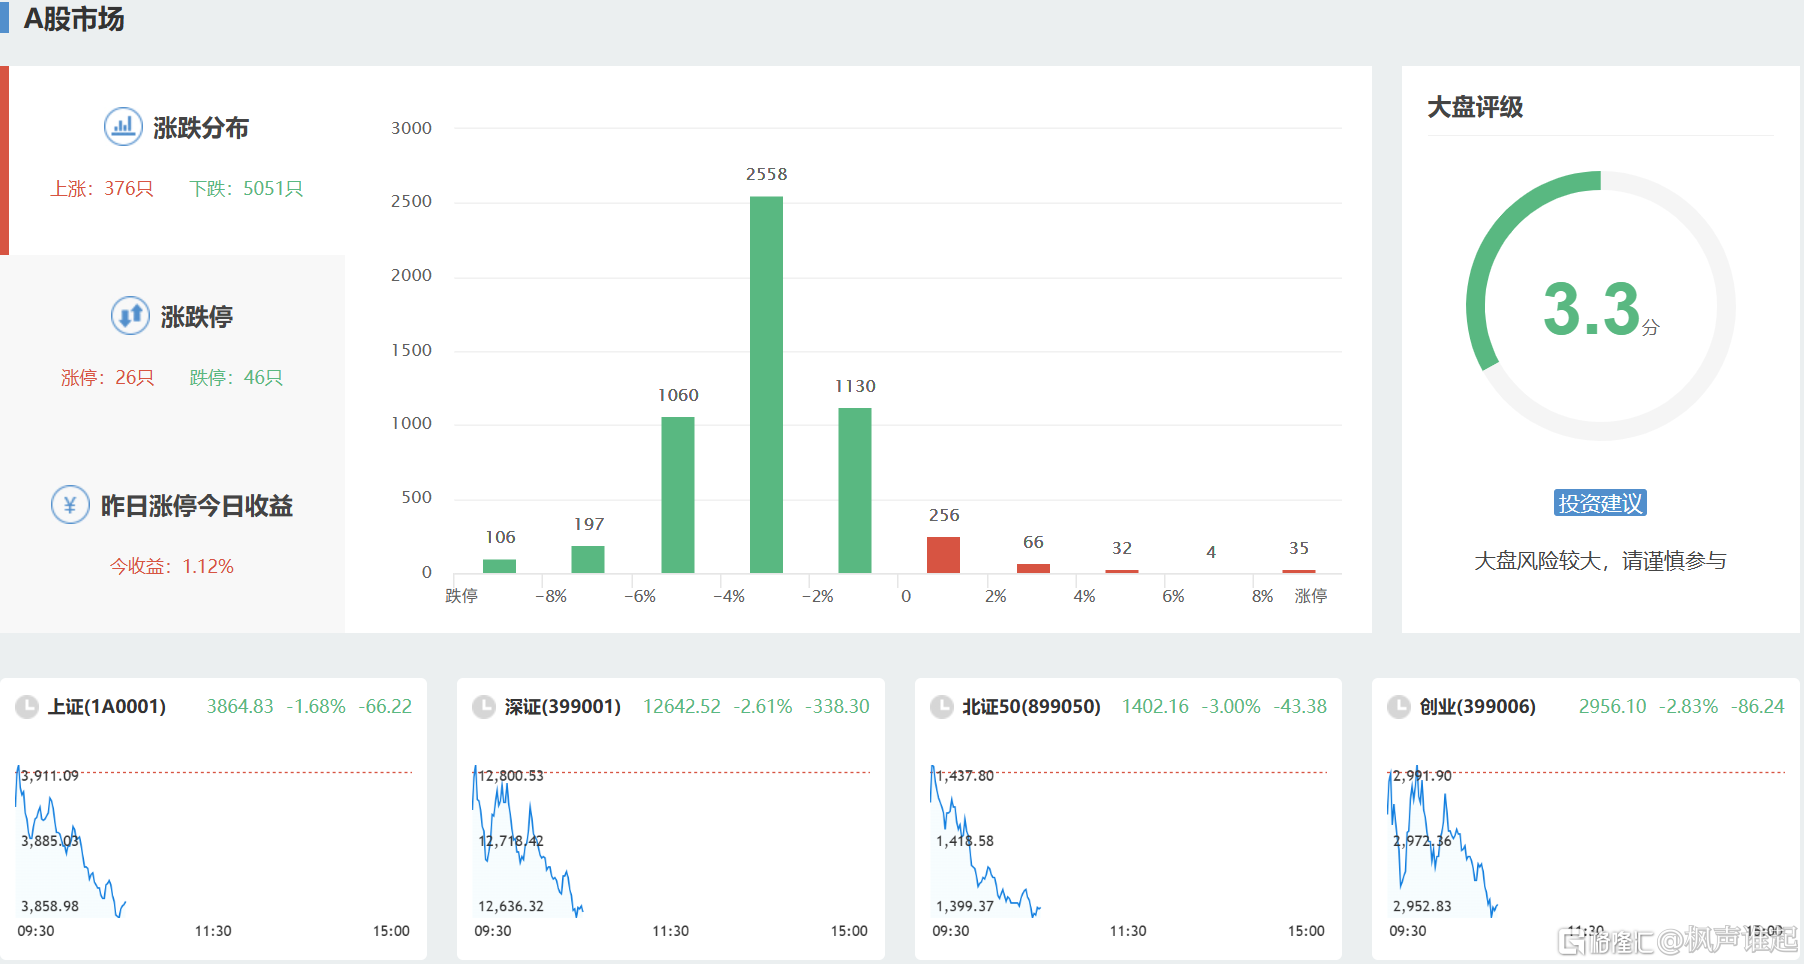Click the clock icon next to 深证(399001)
1804x964 pixels.
click(484, 707)
